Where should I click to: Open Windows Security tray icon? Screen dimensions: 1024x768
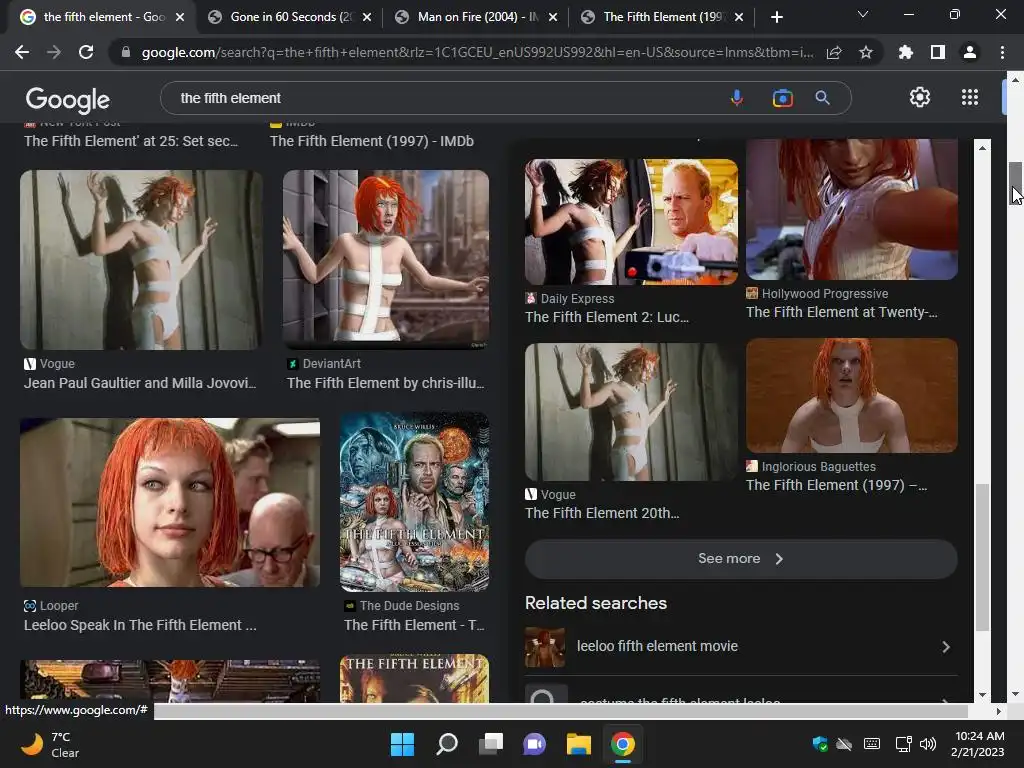(820, 744)
